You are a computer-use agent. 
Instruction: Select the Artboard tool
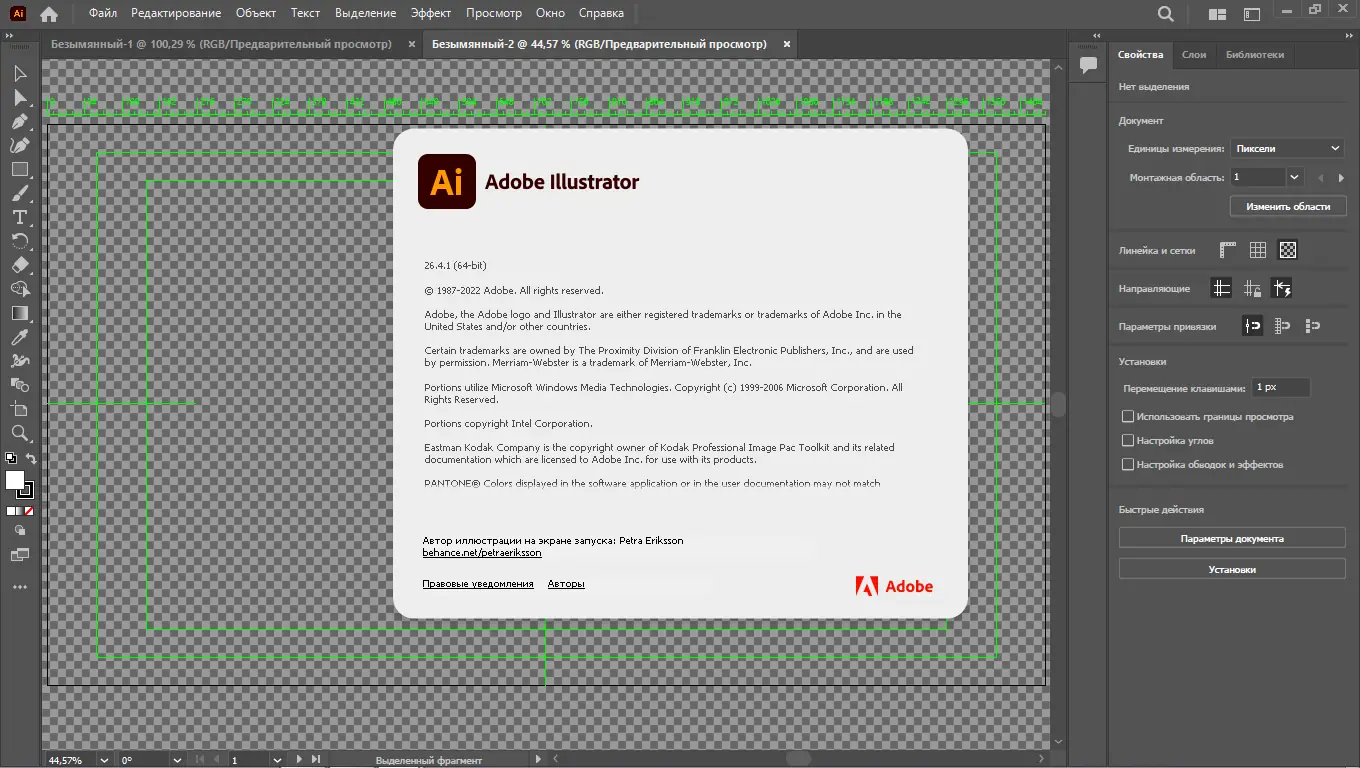pyautogui.click(x=20, y=409)
